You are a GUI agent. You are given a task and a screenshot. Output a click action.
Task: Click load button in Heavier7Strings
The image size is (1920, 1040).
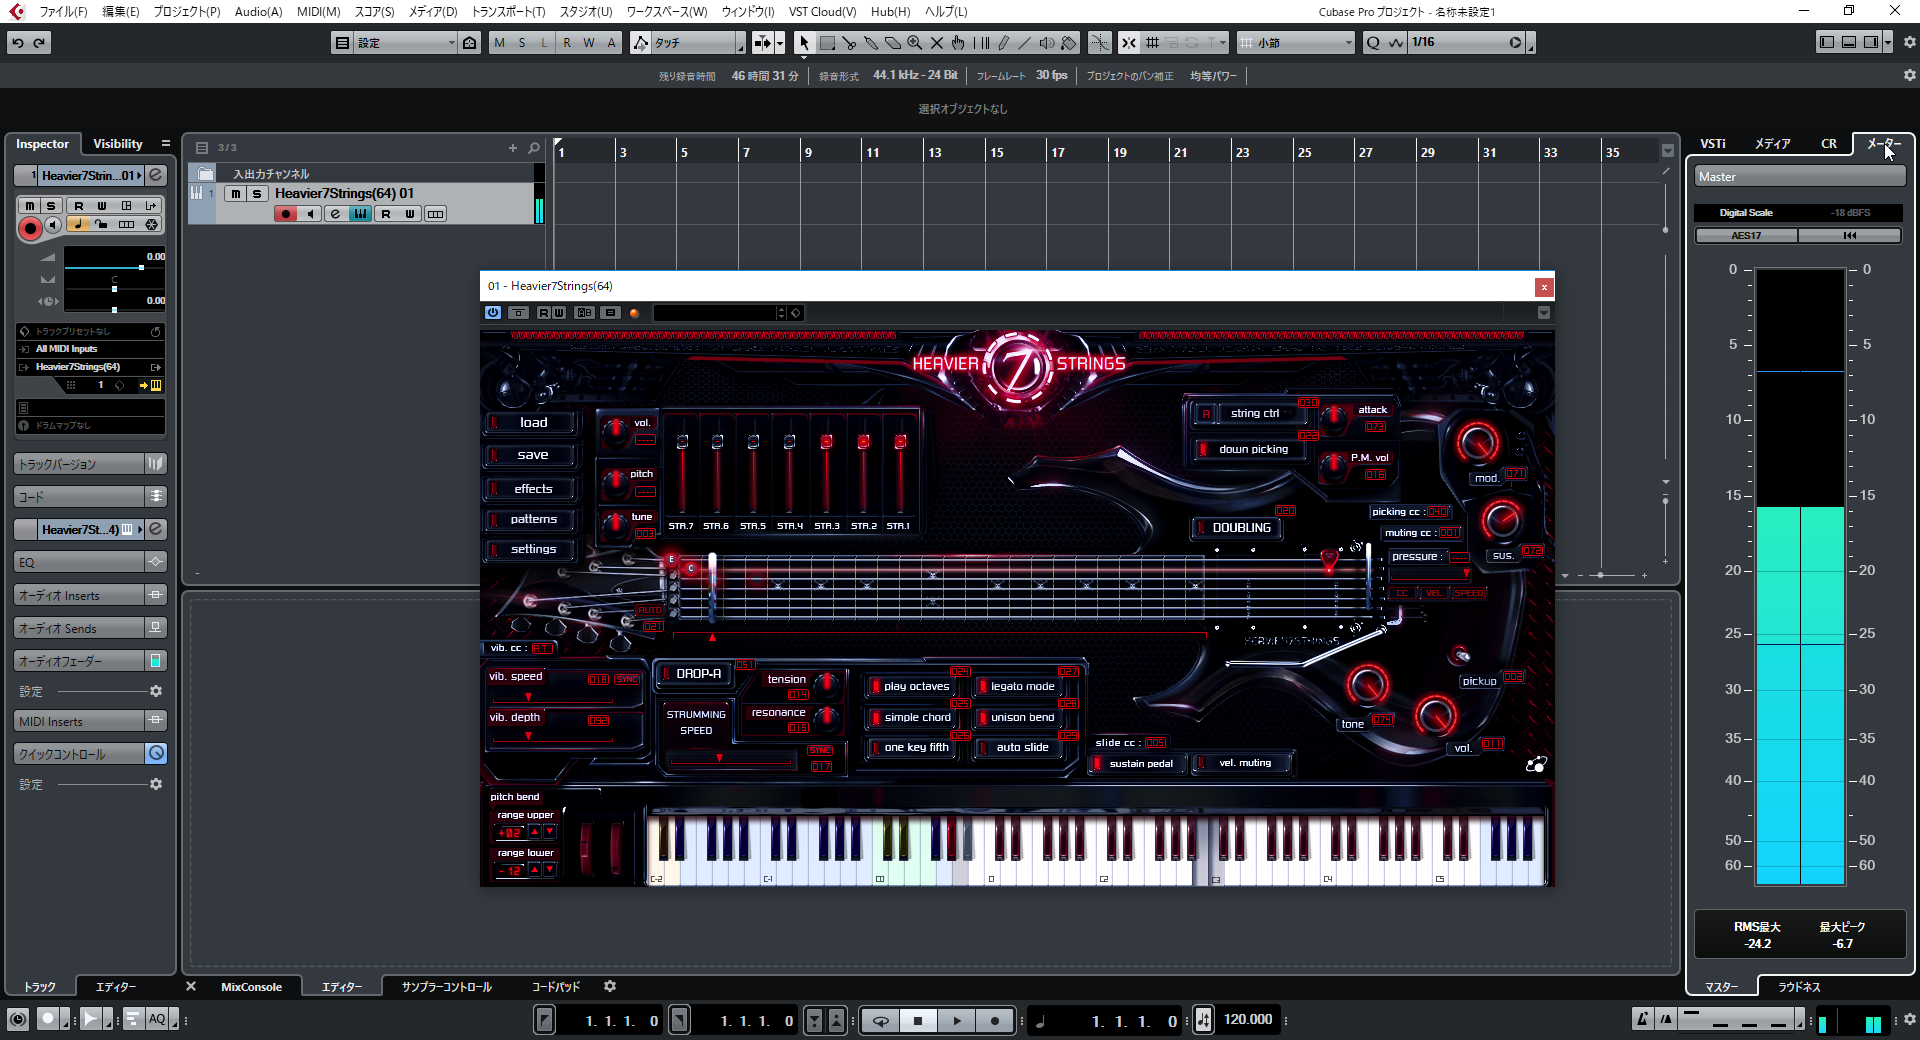533,423
